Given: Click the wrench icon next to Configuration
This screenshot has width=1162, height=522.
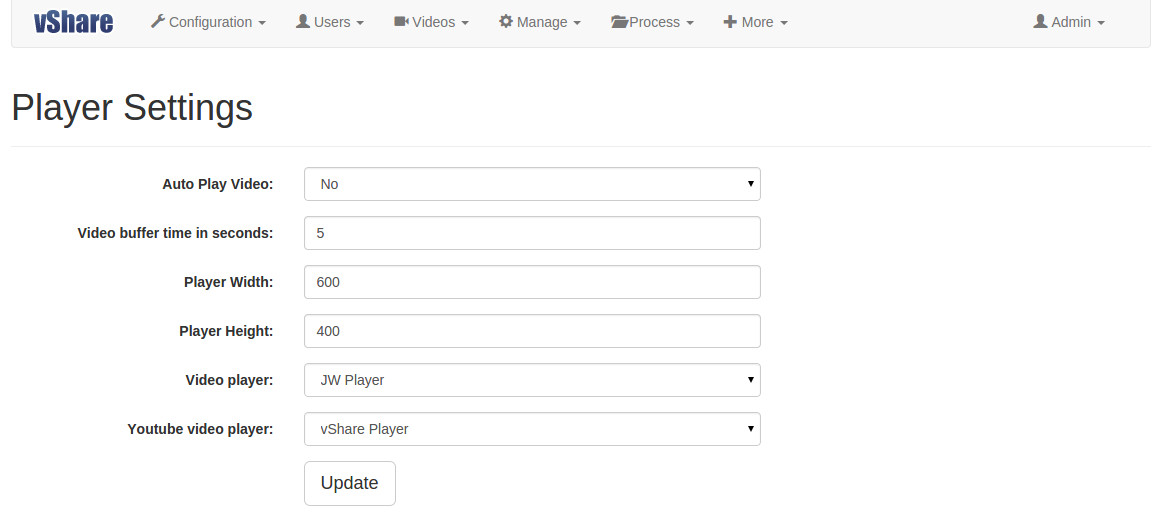Looking at the screenshot, I should click(x=158, y=22).
